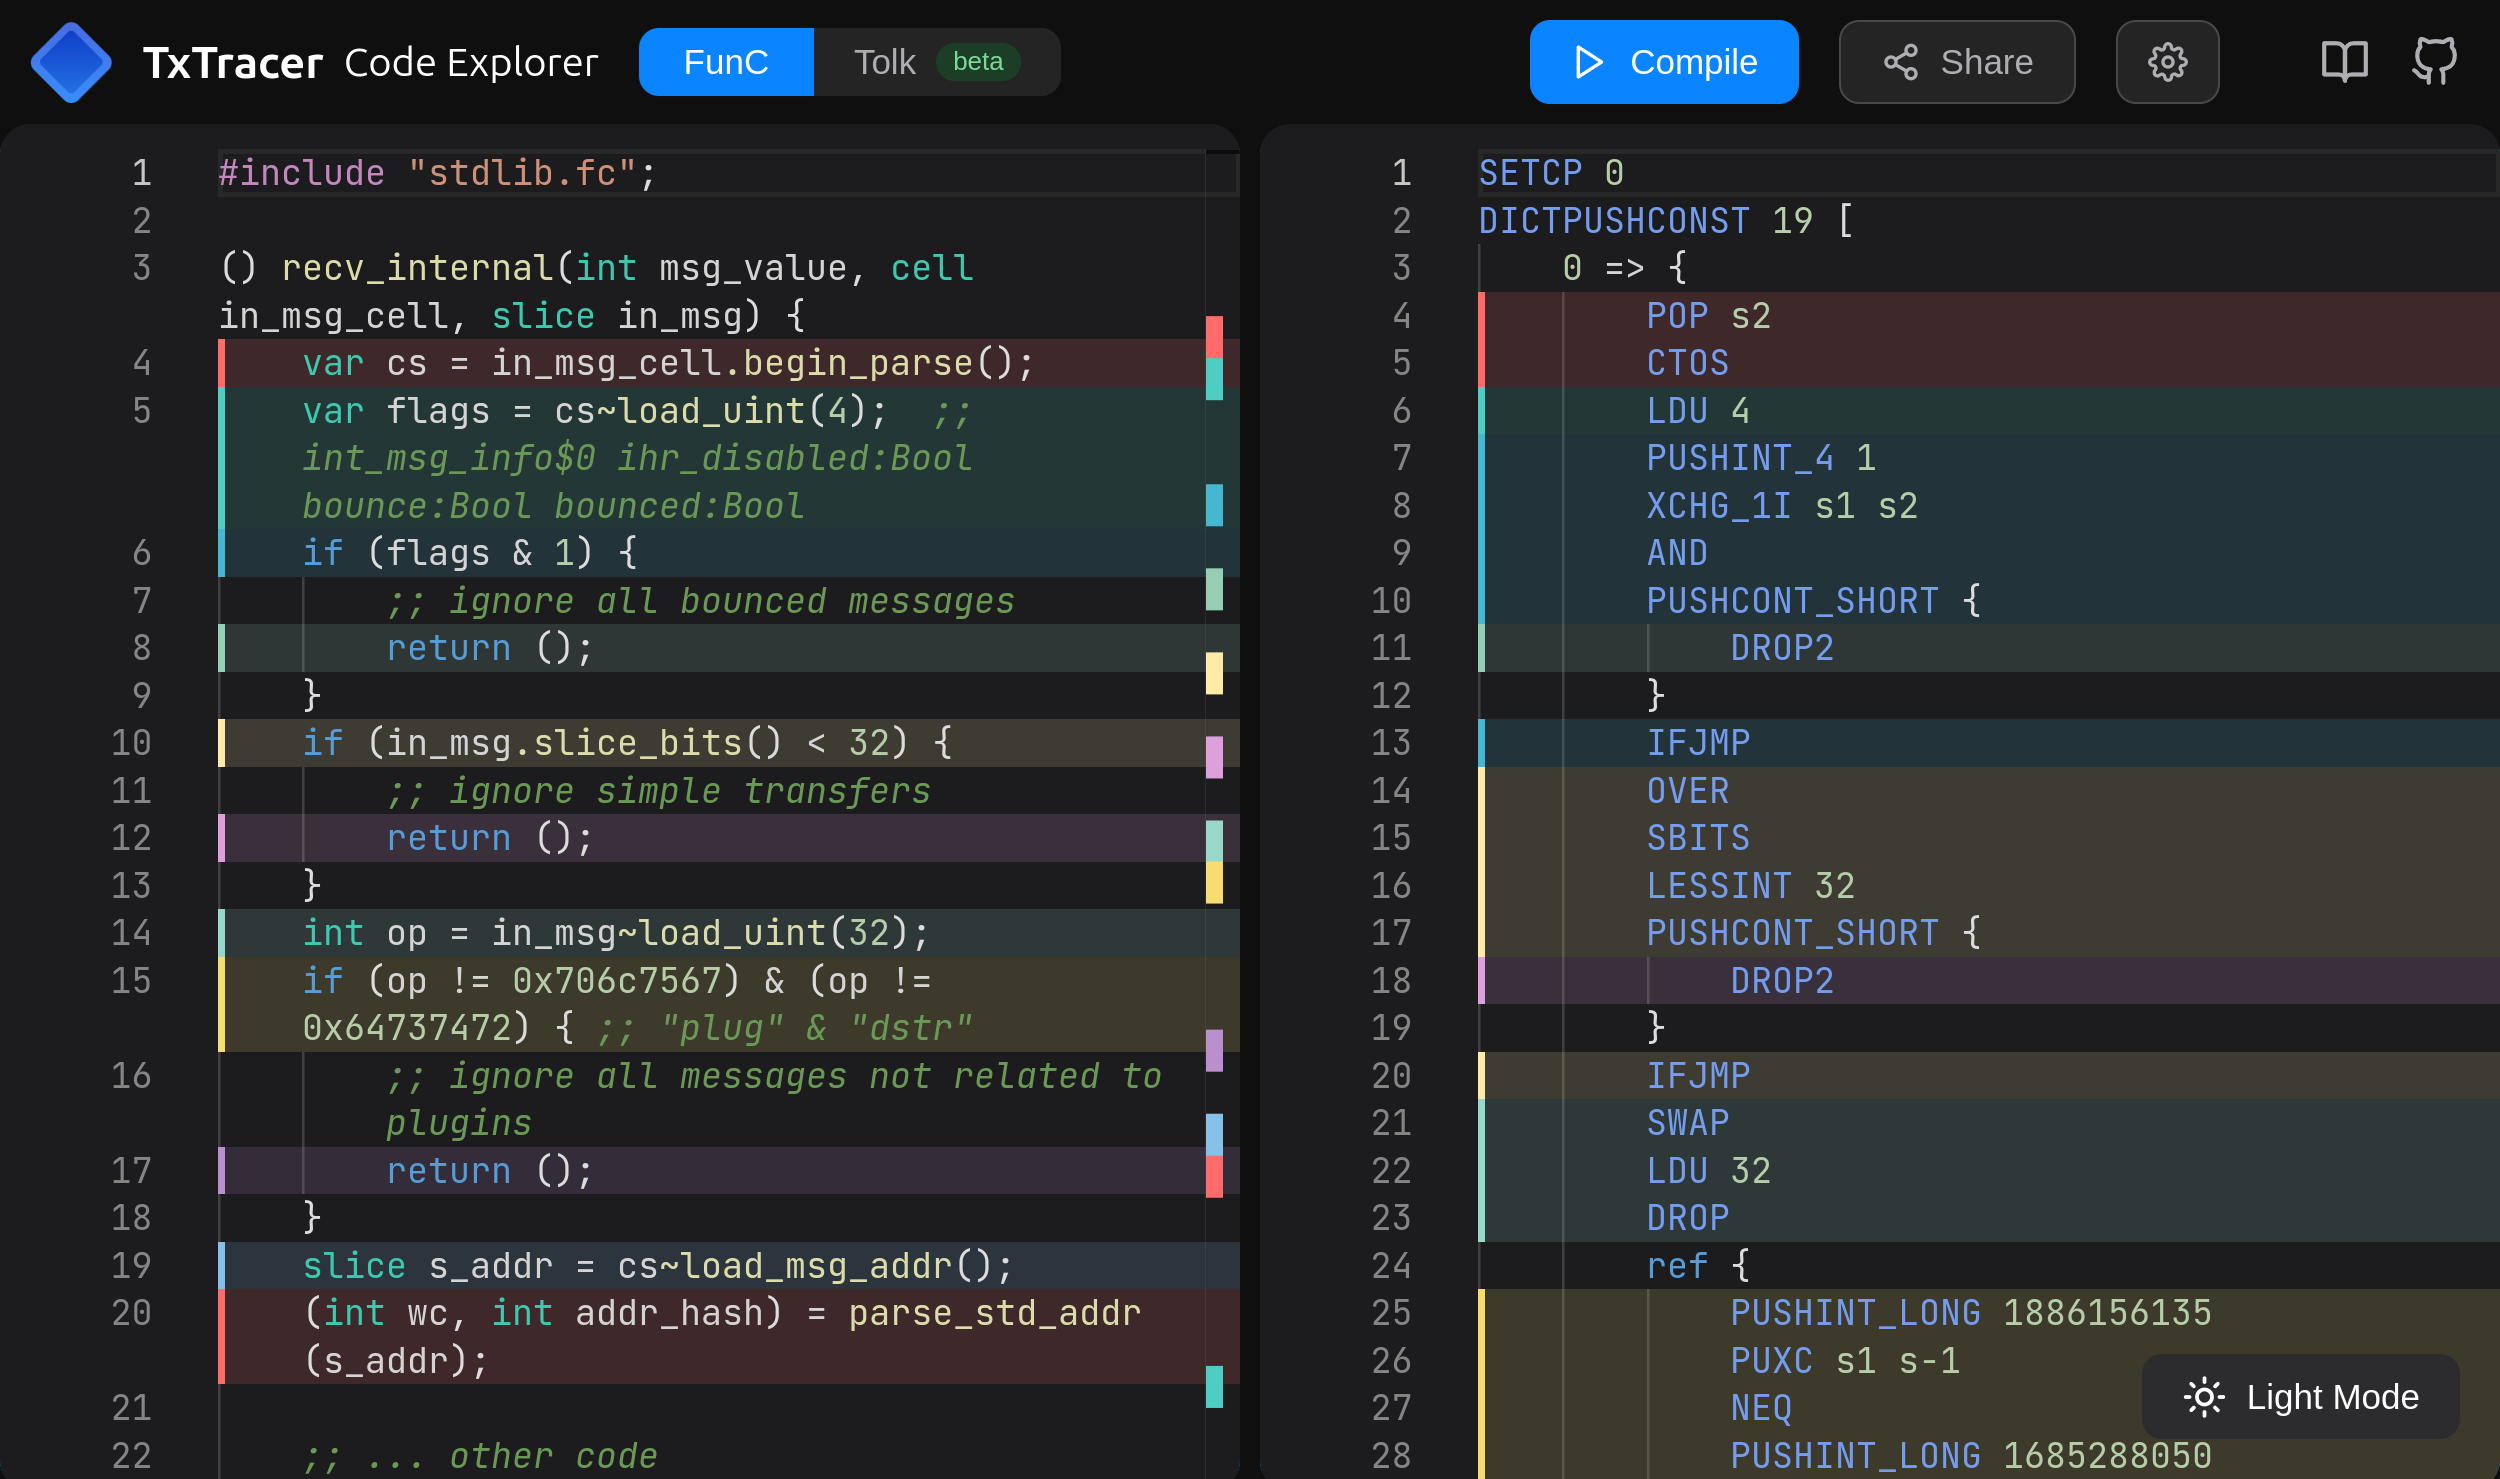This screenshot has width=2500, height=1479.
Task: Click the slice_bits() < 32 condition line
Action: [x=627, y=743]
